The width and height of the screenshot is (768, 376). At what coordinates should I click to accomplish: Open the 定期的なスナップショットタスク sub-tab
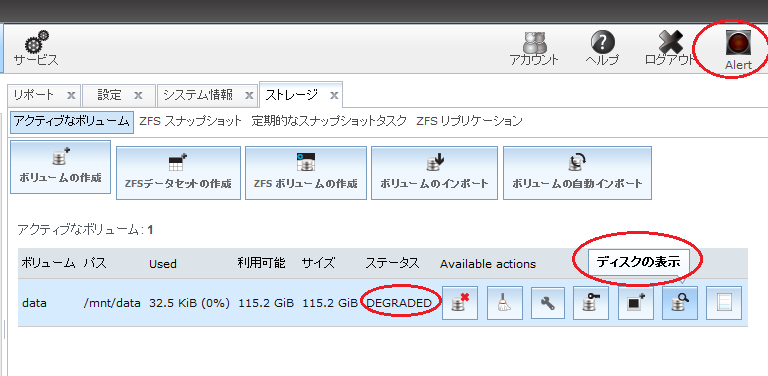pyautogui.click(x=329, y=121)
